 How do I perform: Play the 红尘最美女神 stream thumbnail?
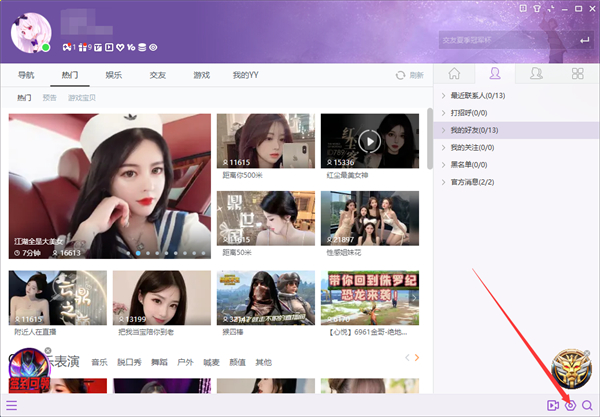[x=369, y=141]
